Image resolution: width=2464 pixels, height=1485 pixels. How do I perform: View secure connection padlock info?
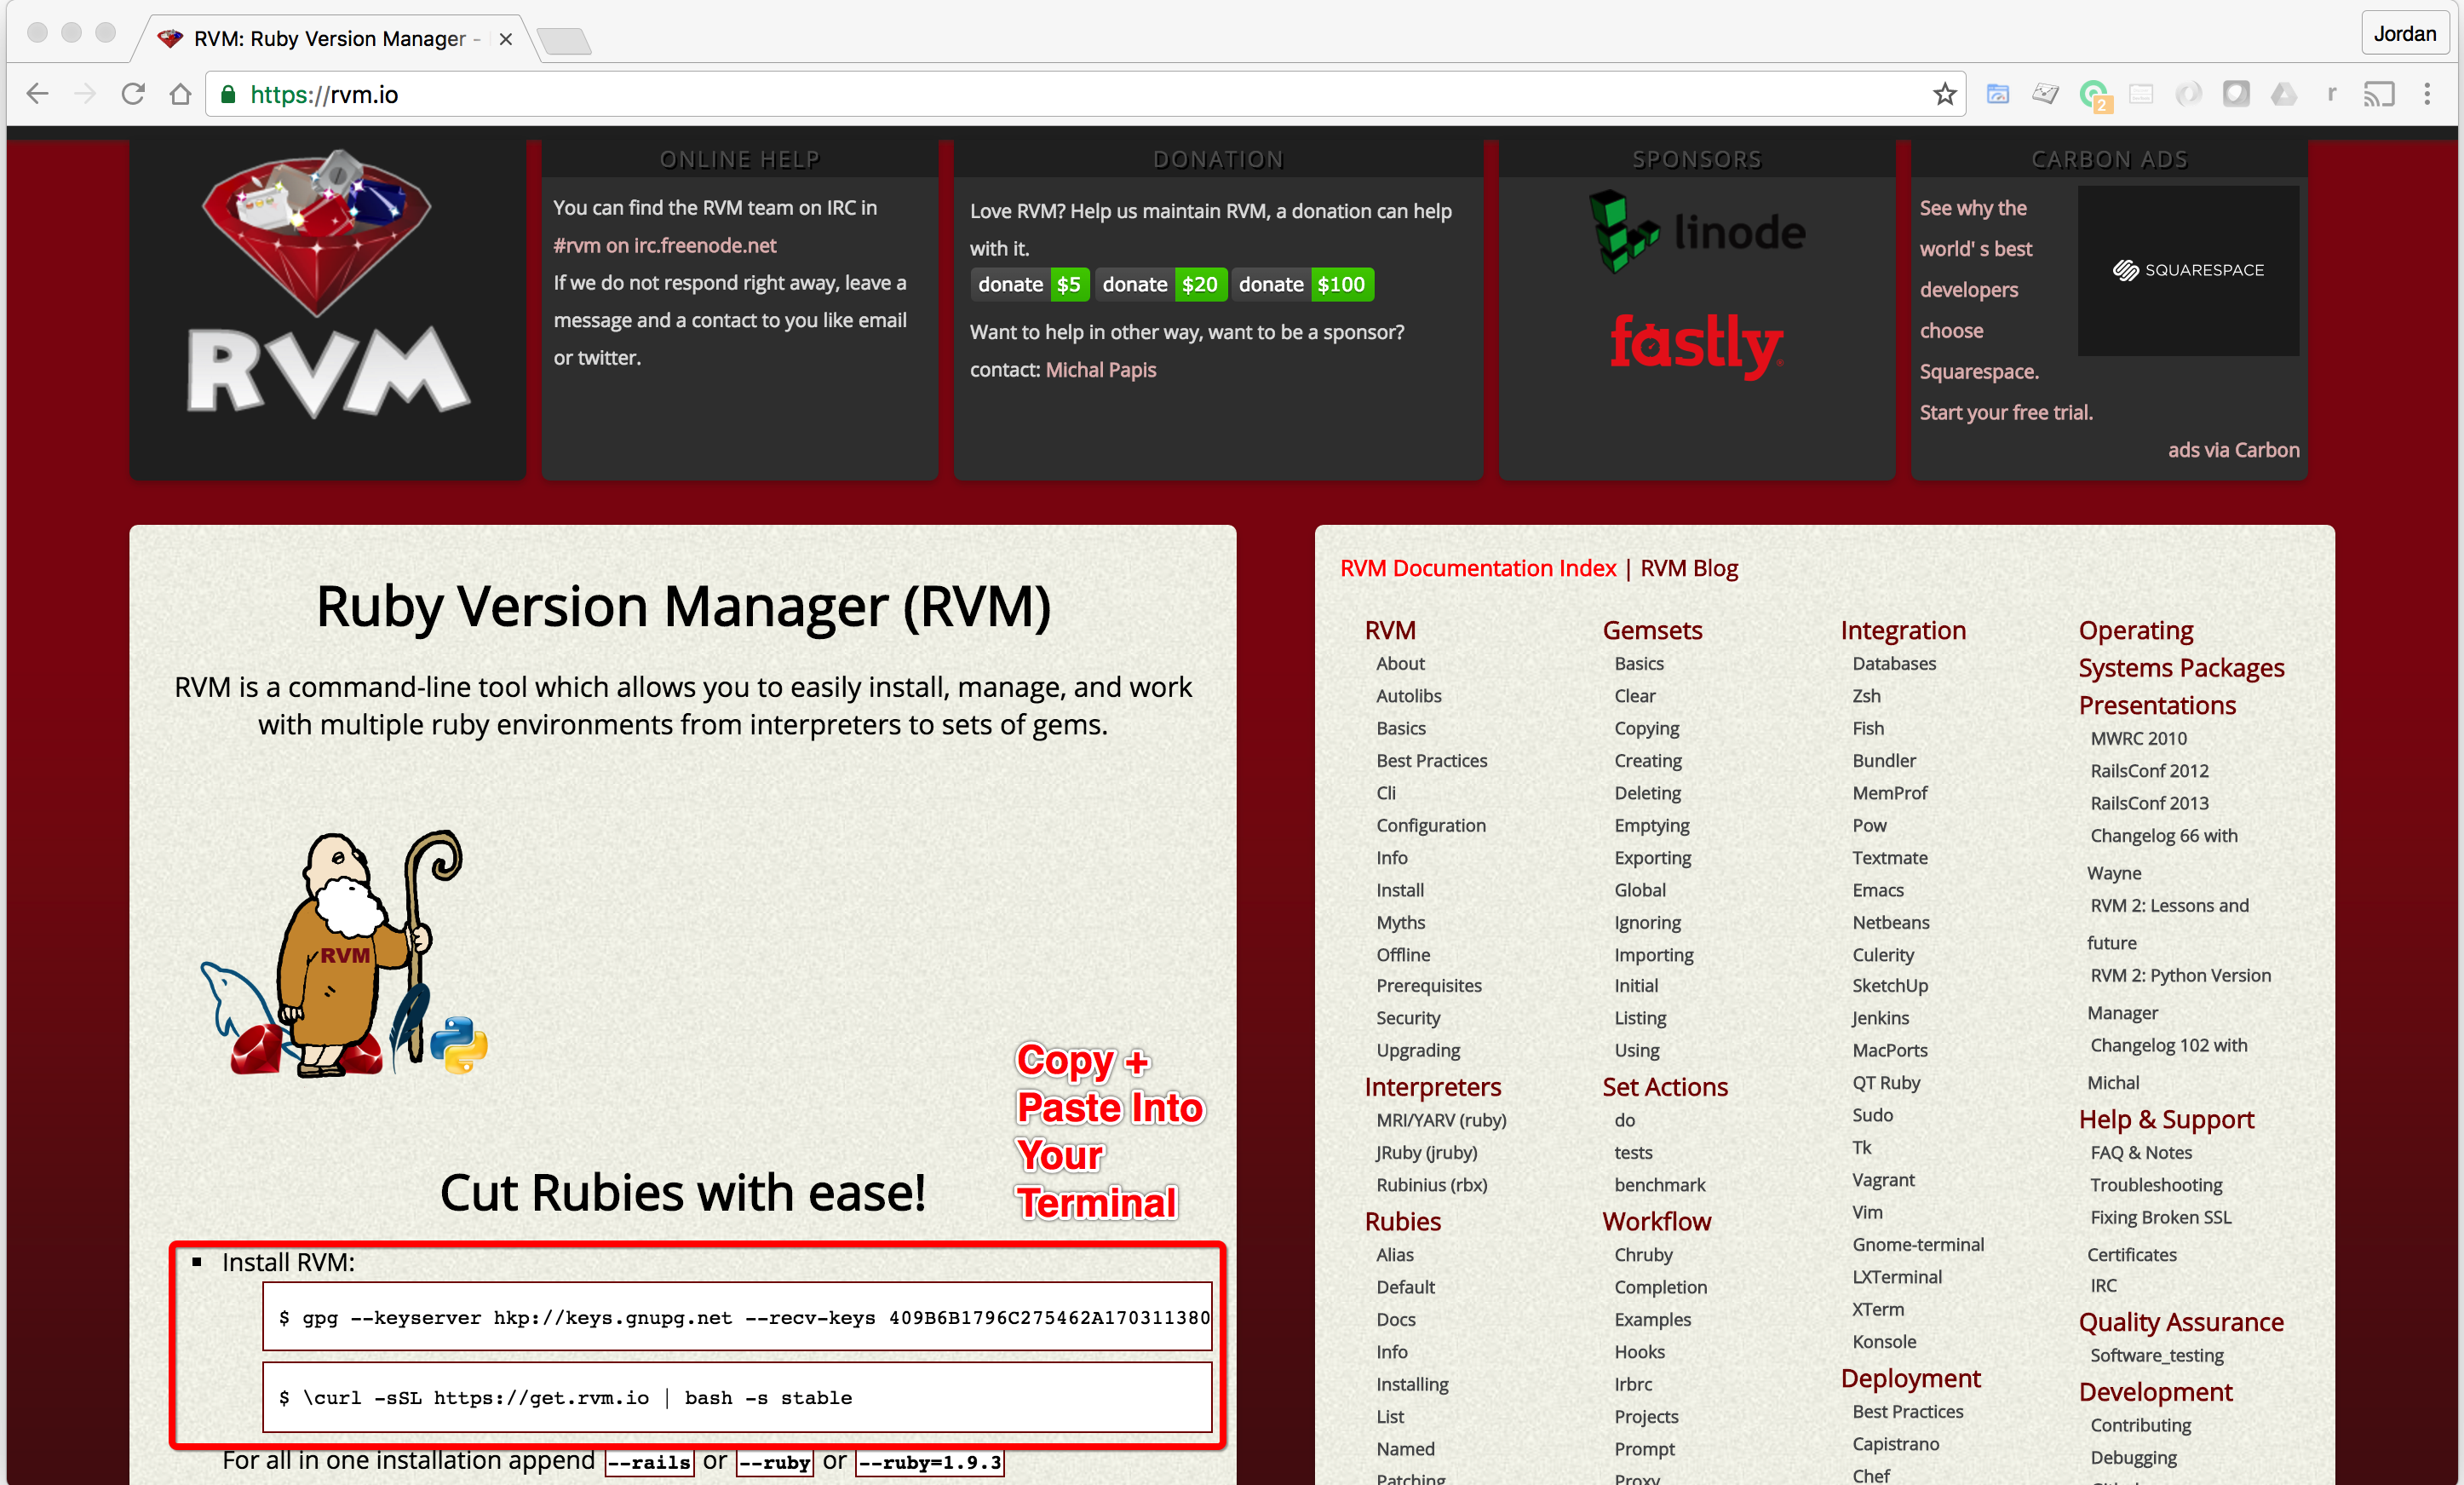[x=228, y=94]
